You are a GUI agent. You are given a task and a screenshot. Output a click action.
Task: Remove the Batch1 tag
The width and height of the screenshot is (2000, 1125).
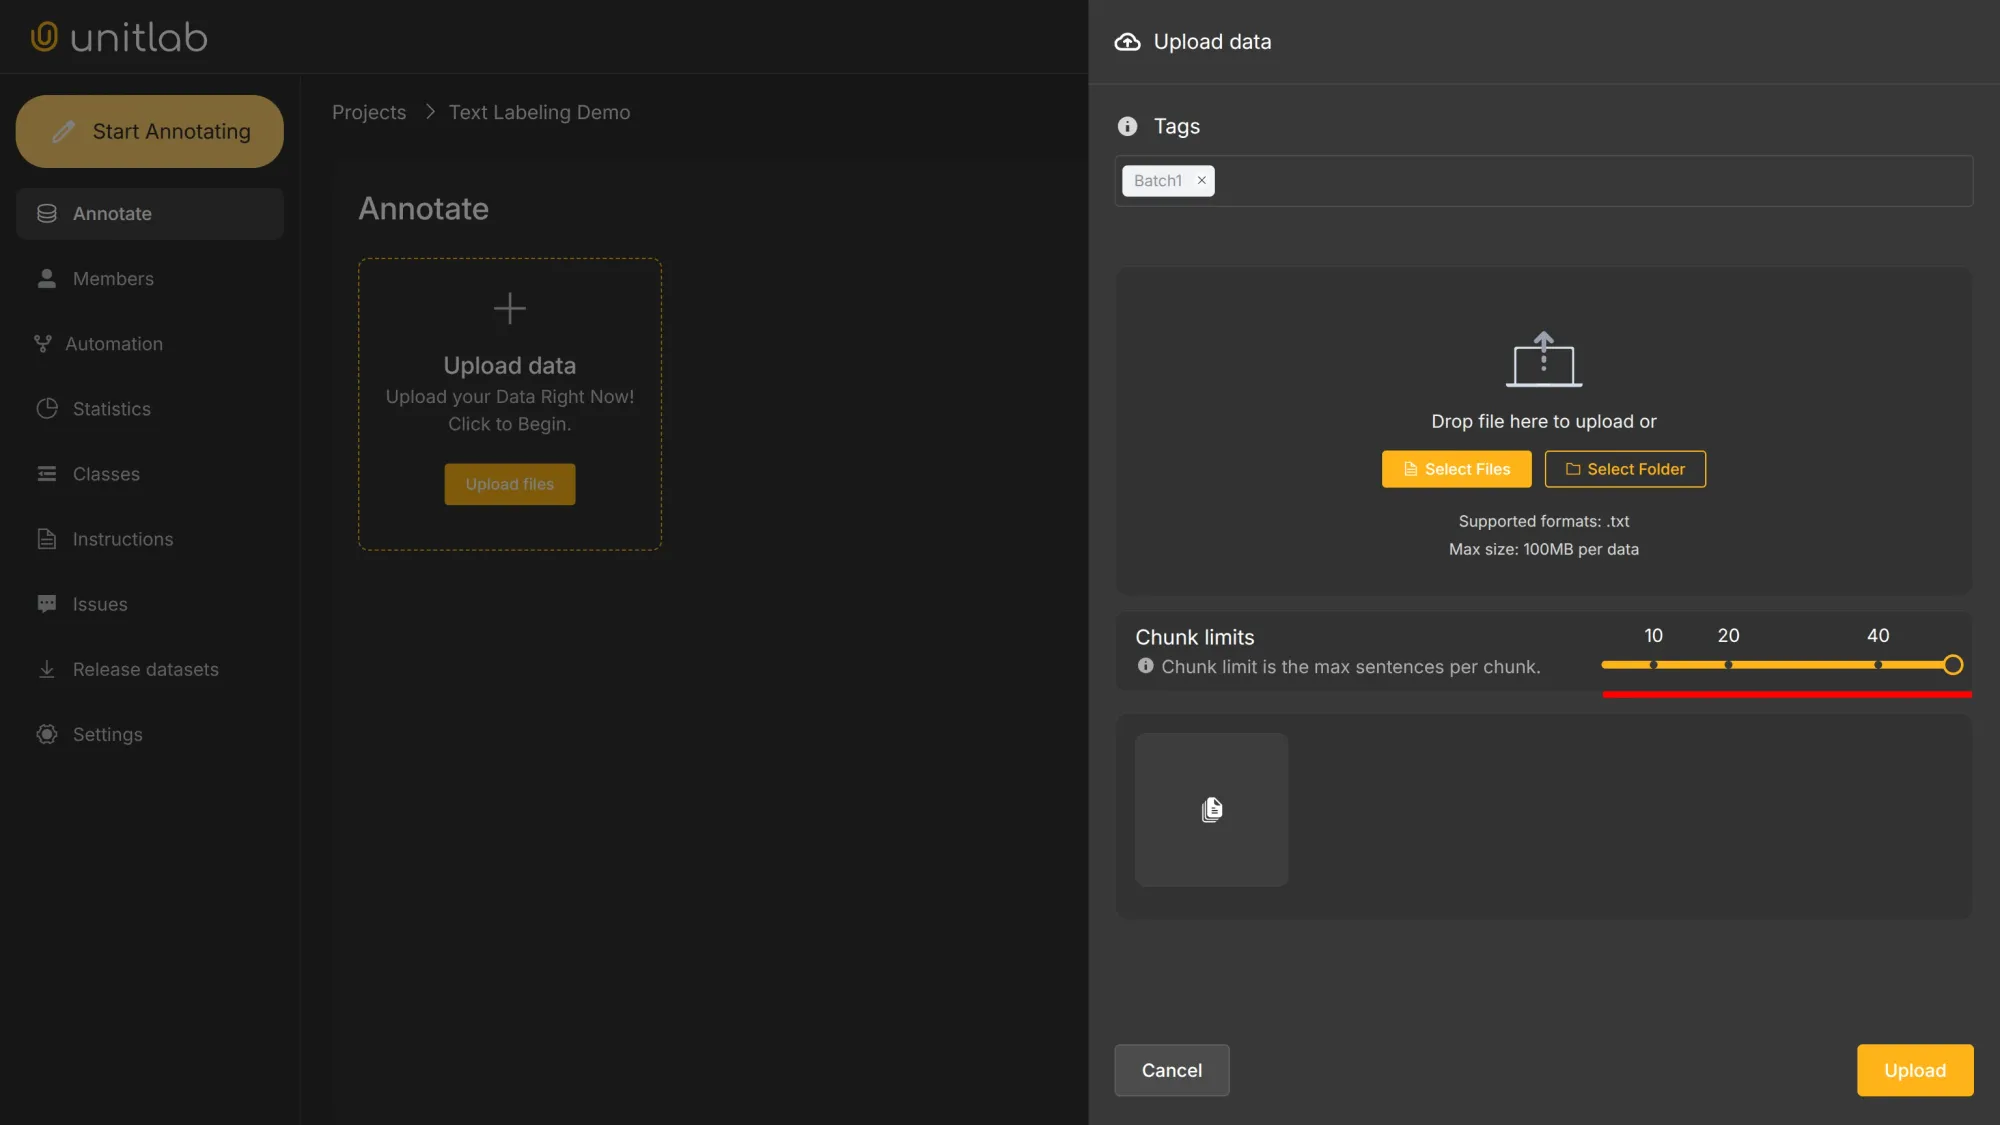click(1201, 180)
